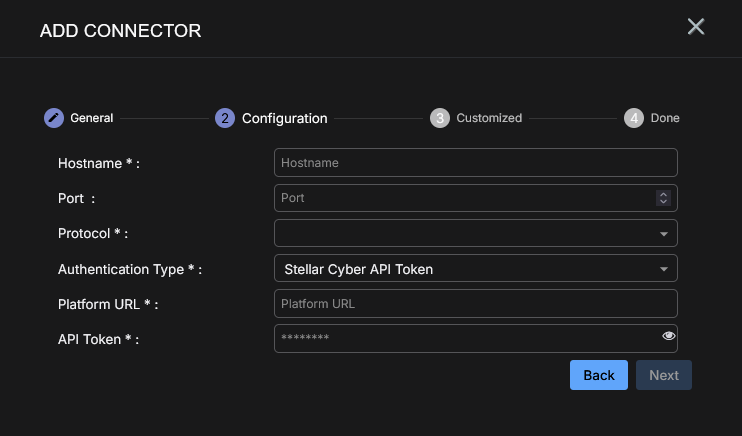
Task: Focus the Platform URL input field
Action: click(x=476, y=303)
